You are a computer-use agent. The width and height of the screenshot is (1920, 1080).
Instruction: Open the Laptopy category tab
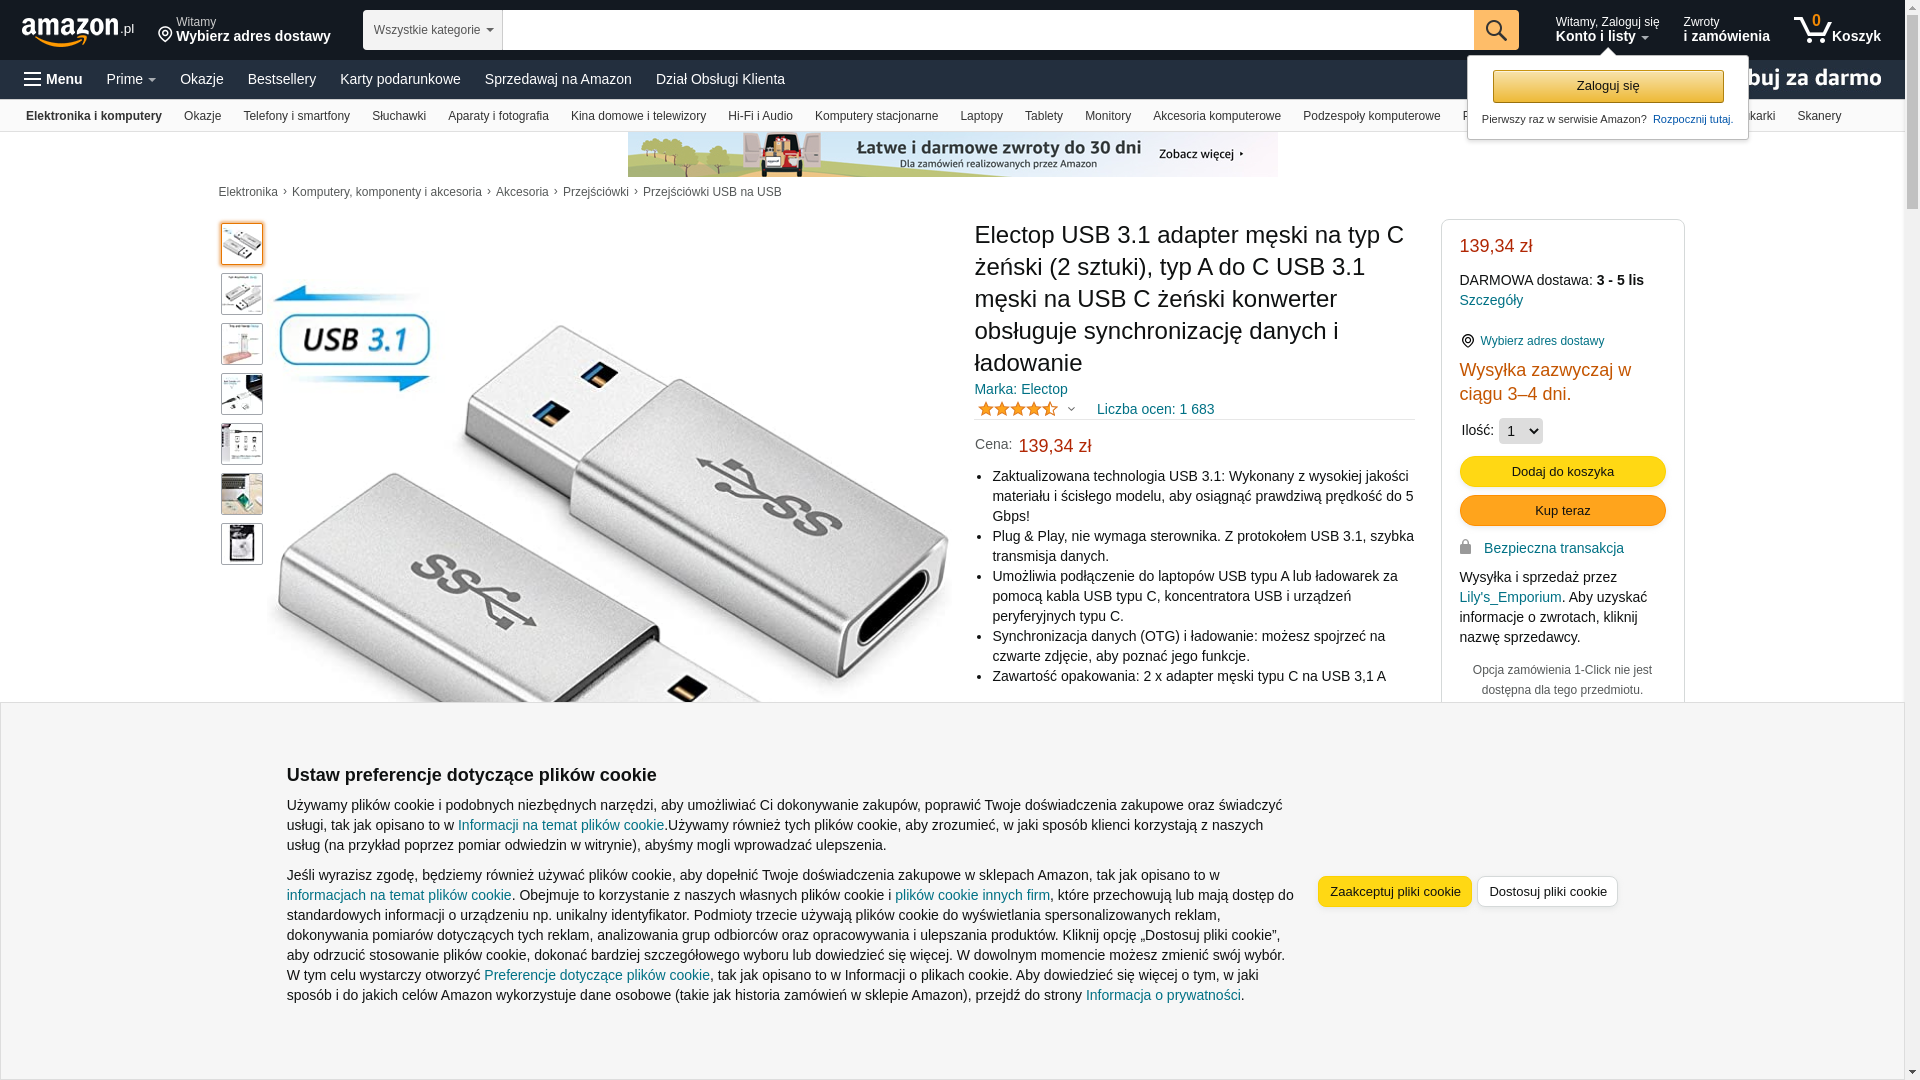(x=981, y=116)
